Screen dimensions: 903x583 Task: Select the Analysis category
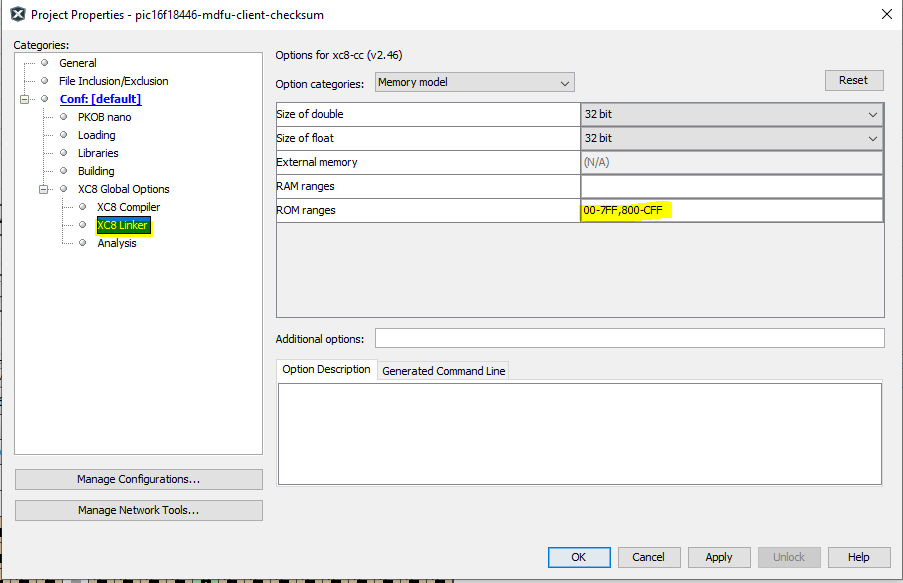117,243
